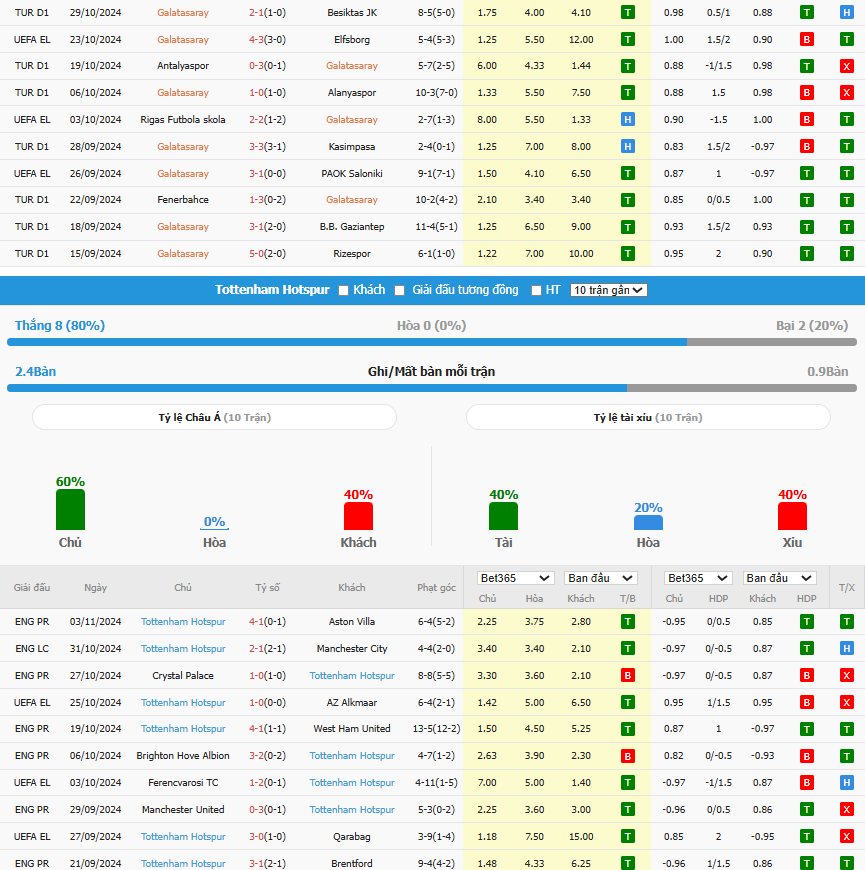Click green T handicap badge in Fenerbahce row
The width and height of the screenshot is (865, 870).
coord(807,200)
